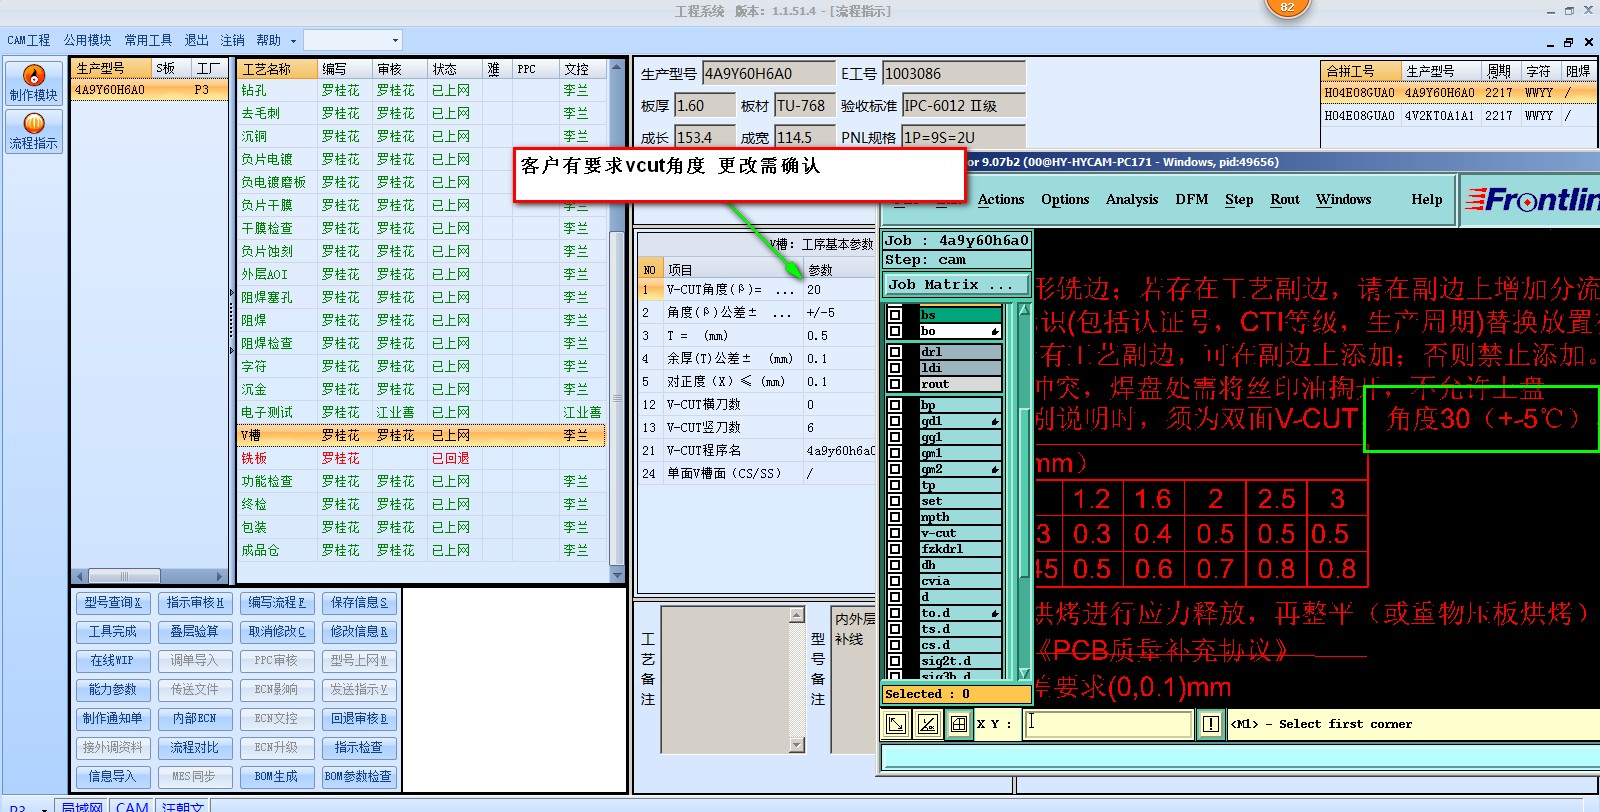The image size is (1600, 812).
Task: Click the 工艺名称 column header
Action: (x=277, y=69)
